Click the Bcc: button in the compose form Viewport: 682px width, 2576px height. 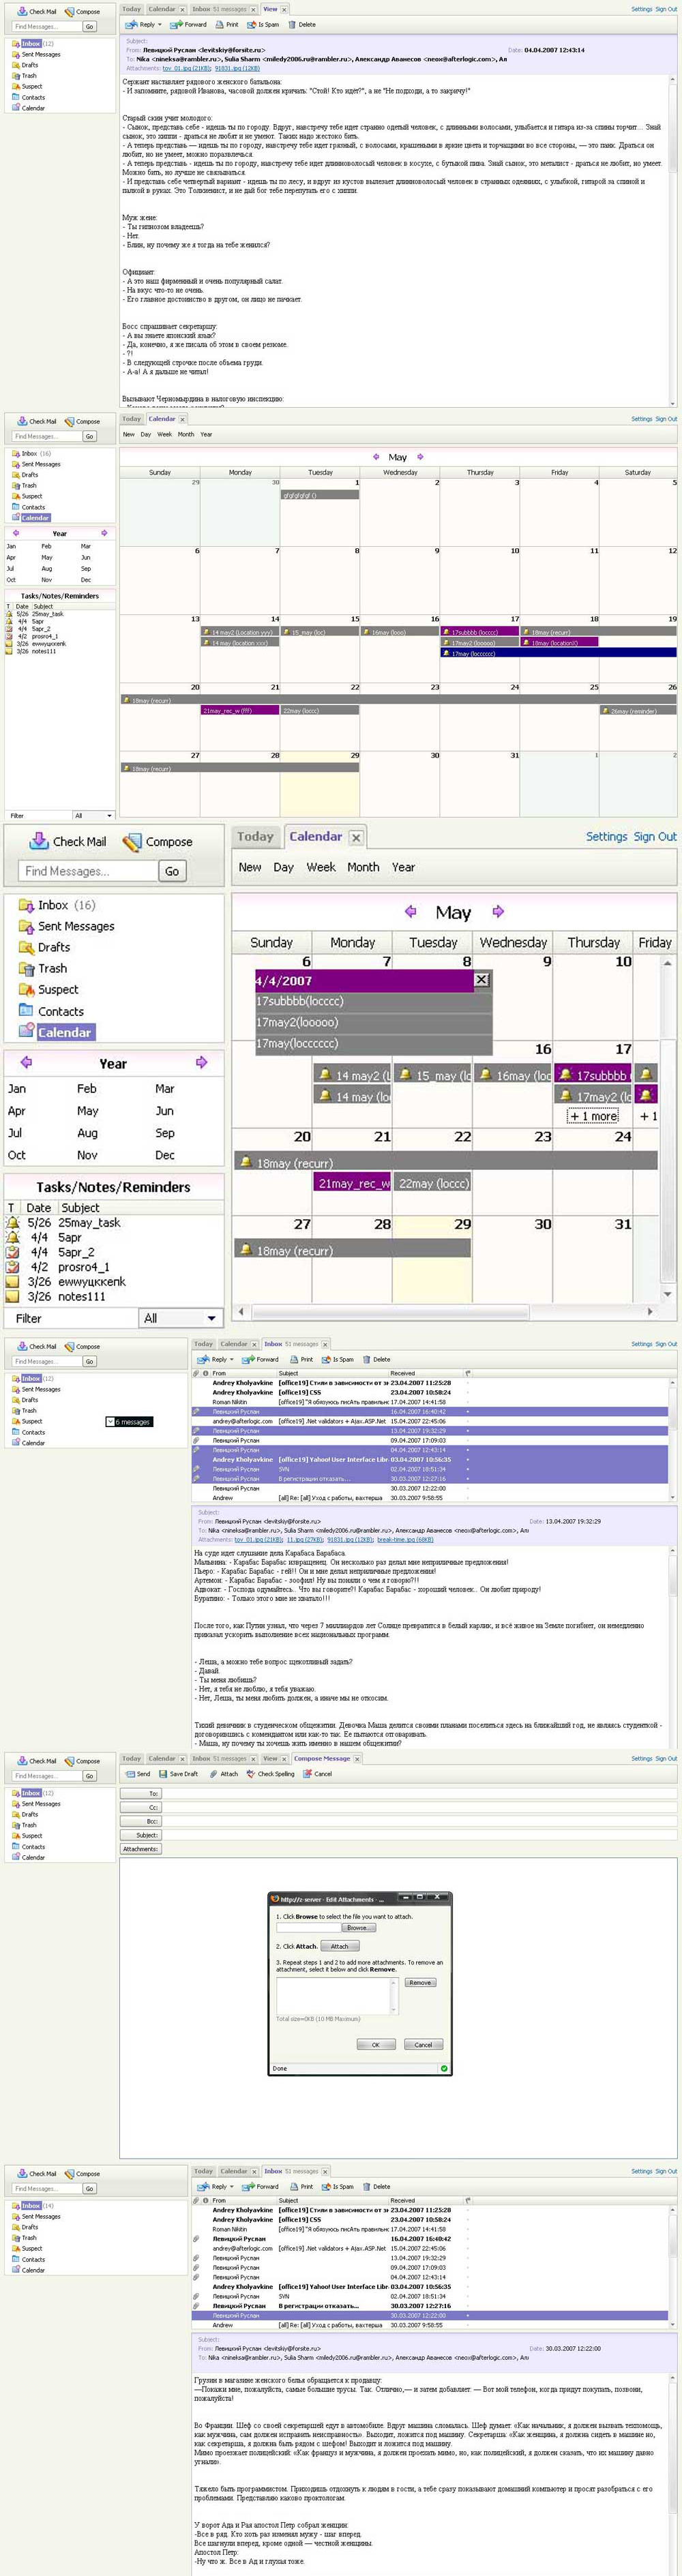point(141,1821)
